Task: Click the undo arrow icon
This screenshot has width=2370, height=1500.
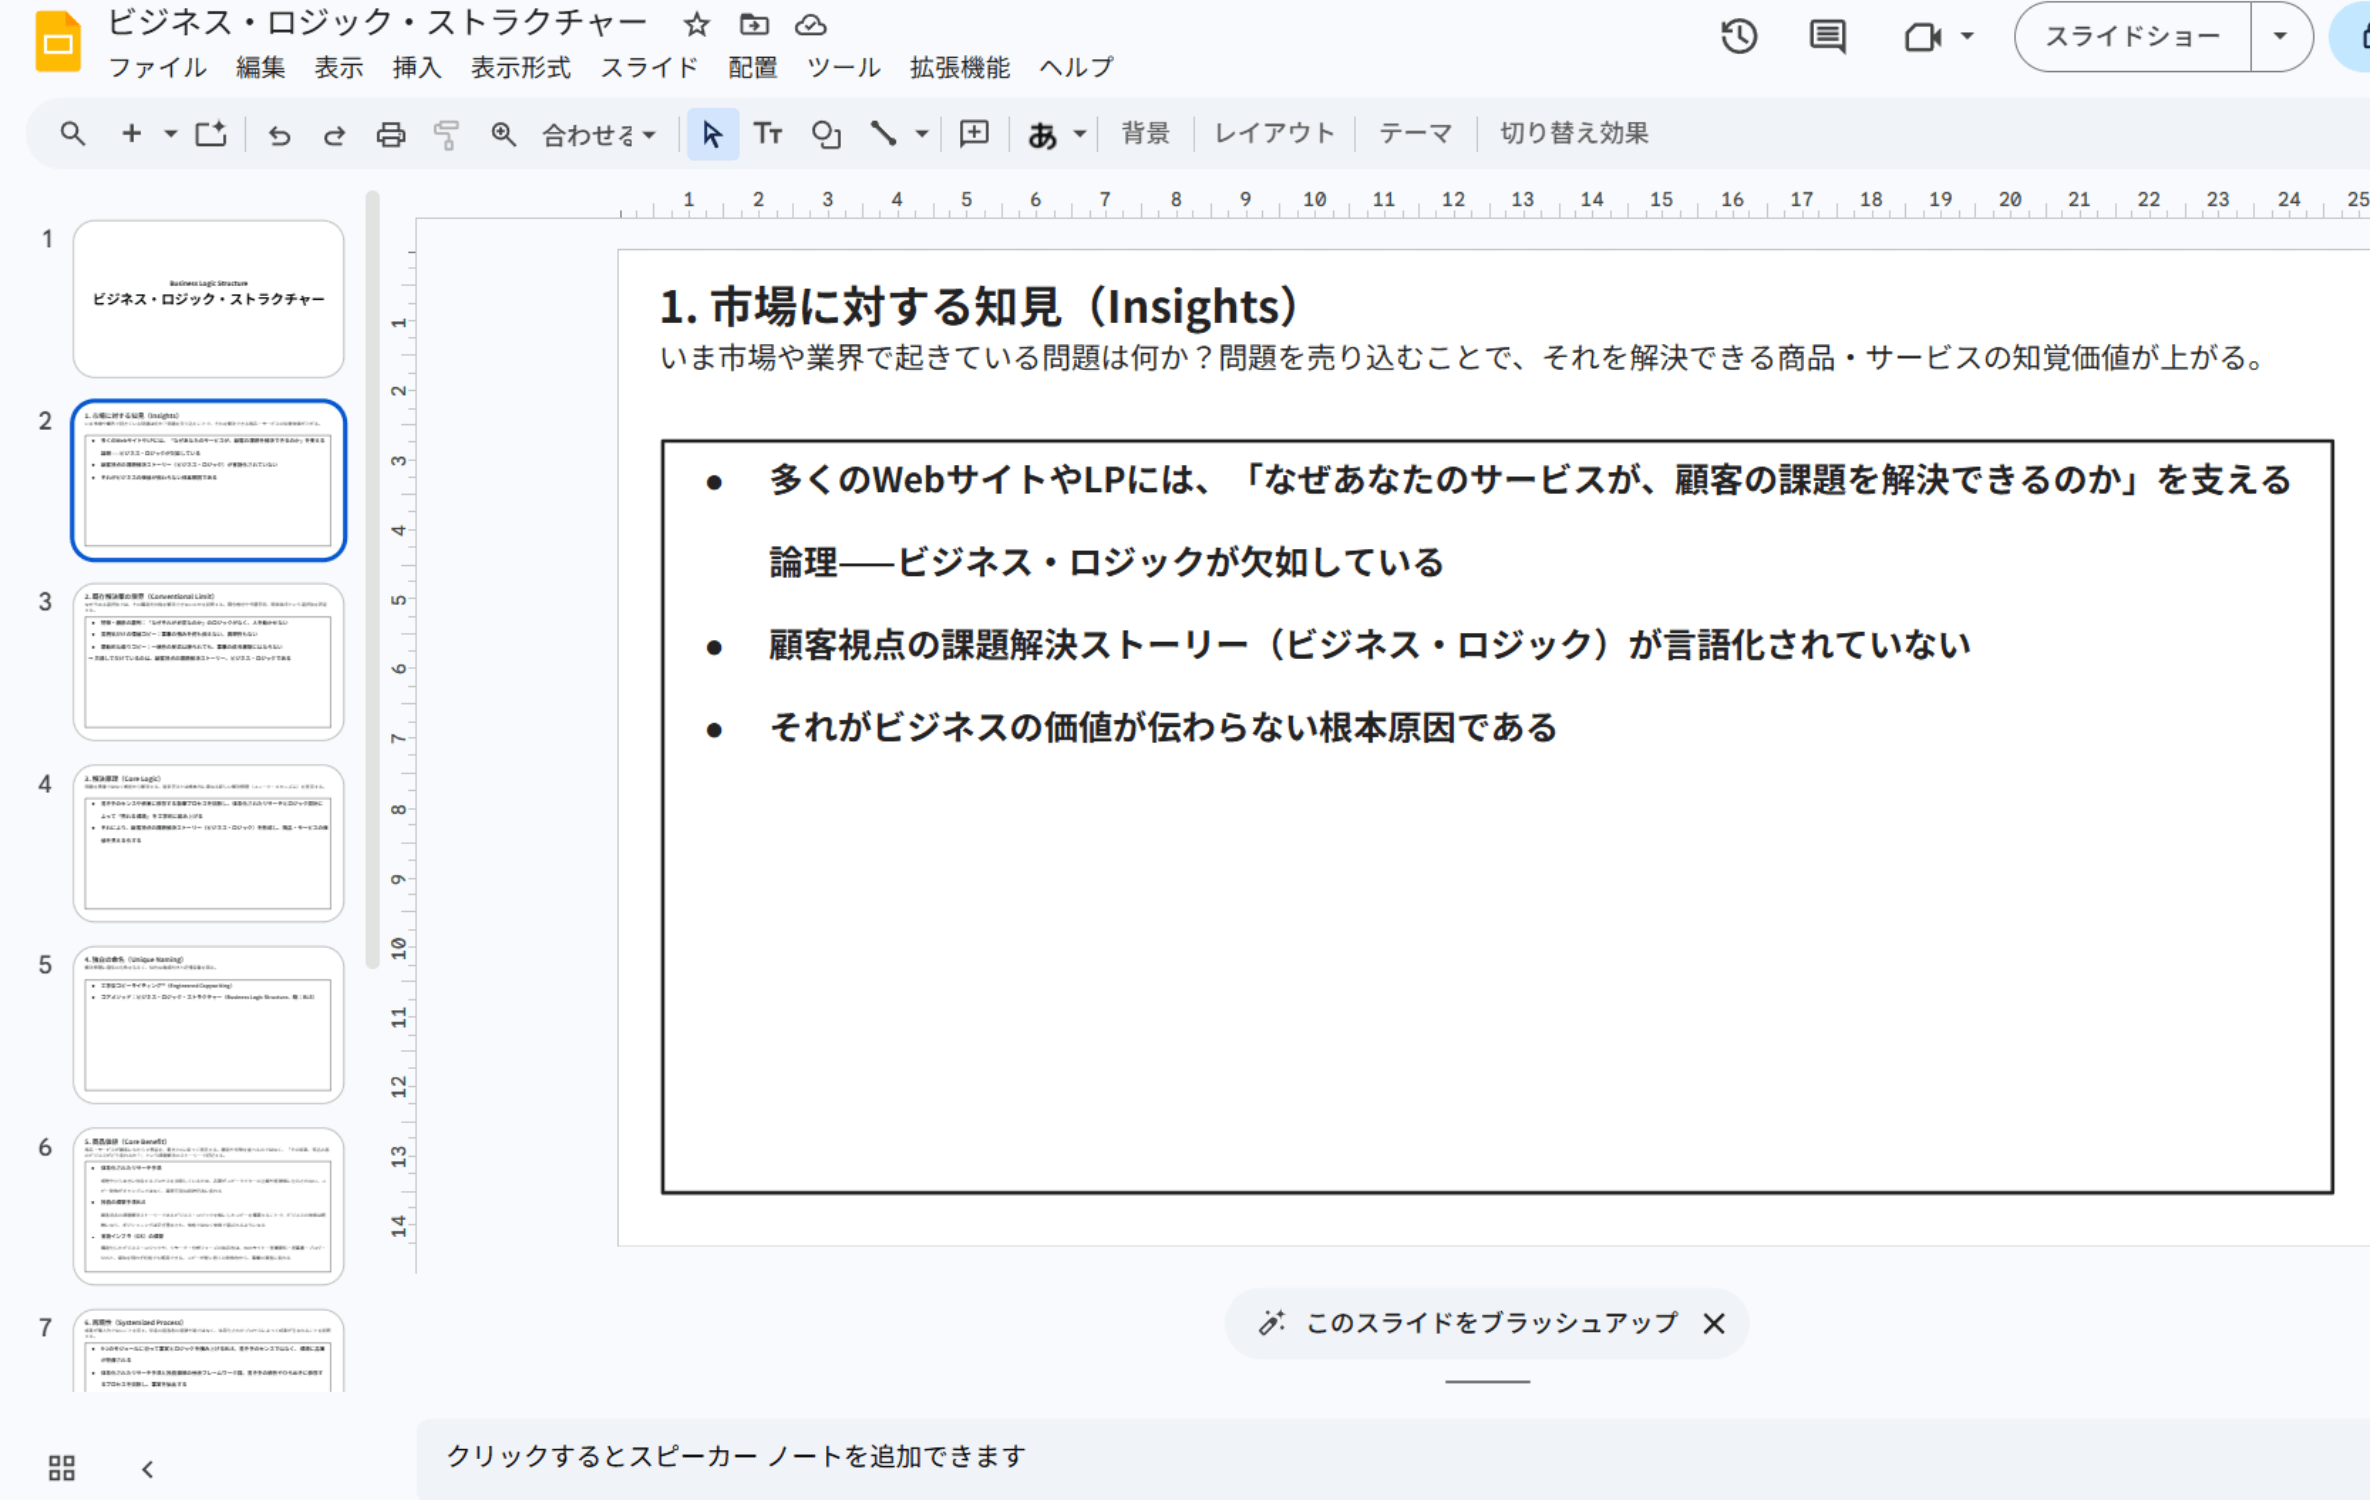Action: click(x=279, y=134)
